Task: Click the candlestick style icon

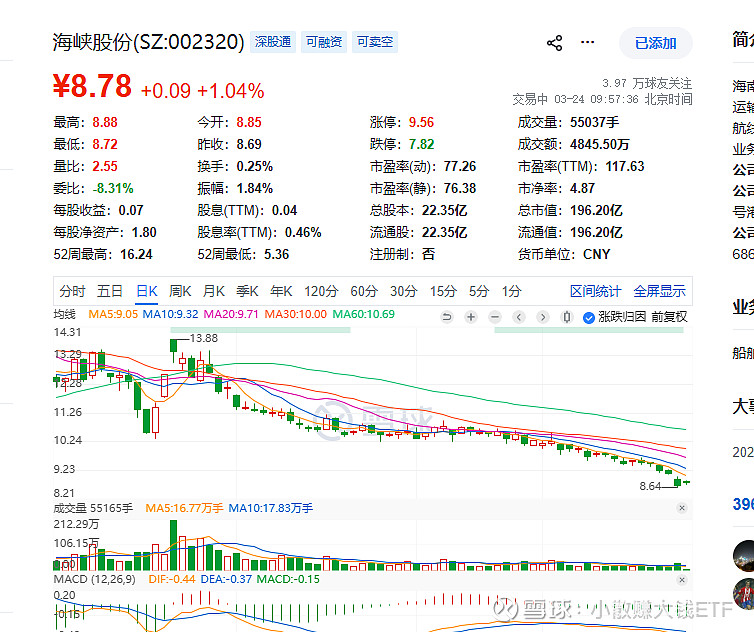Action: (567, 317)
